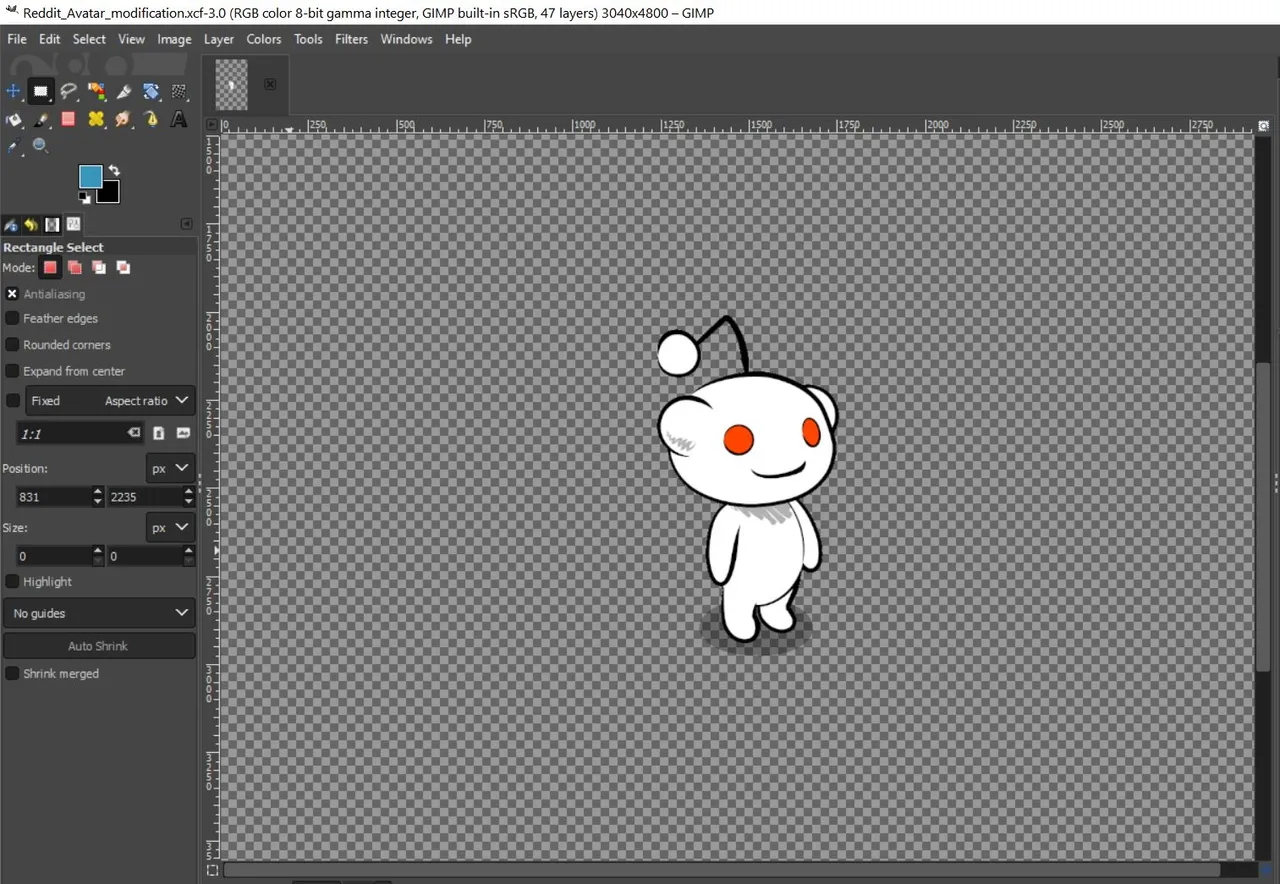1280x884 pixels.
Task: Select the Bucket Fill tool
Action: point(13,119)
